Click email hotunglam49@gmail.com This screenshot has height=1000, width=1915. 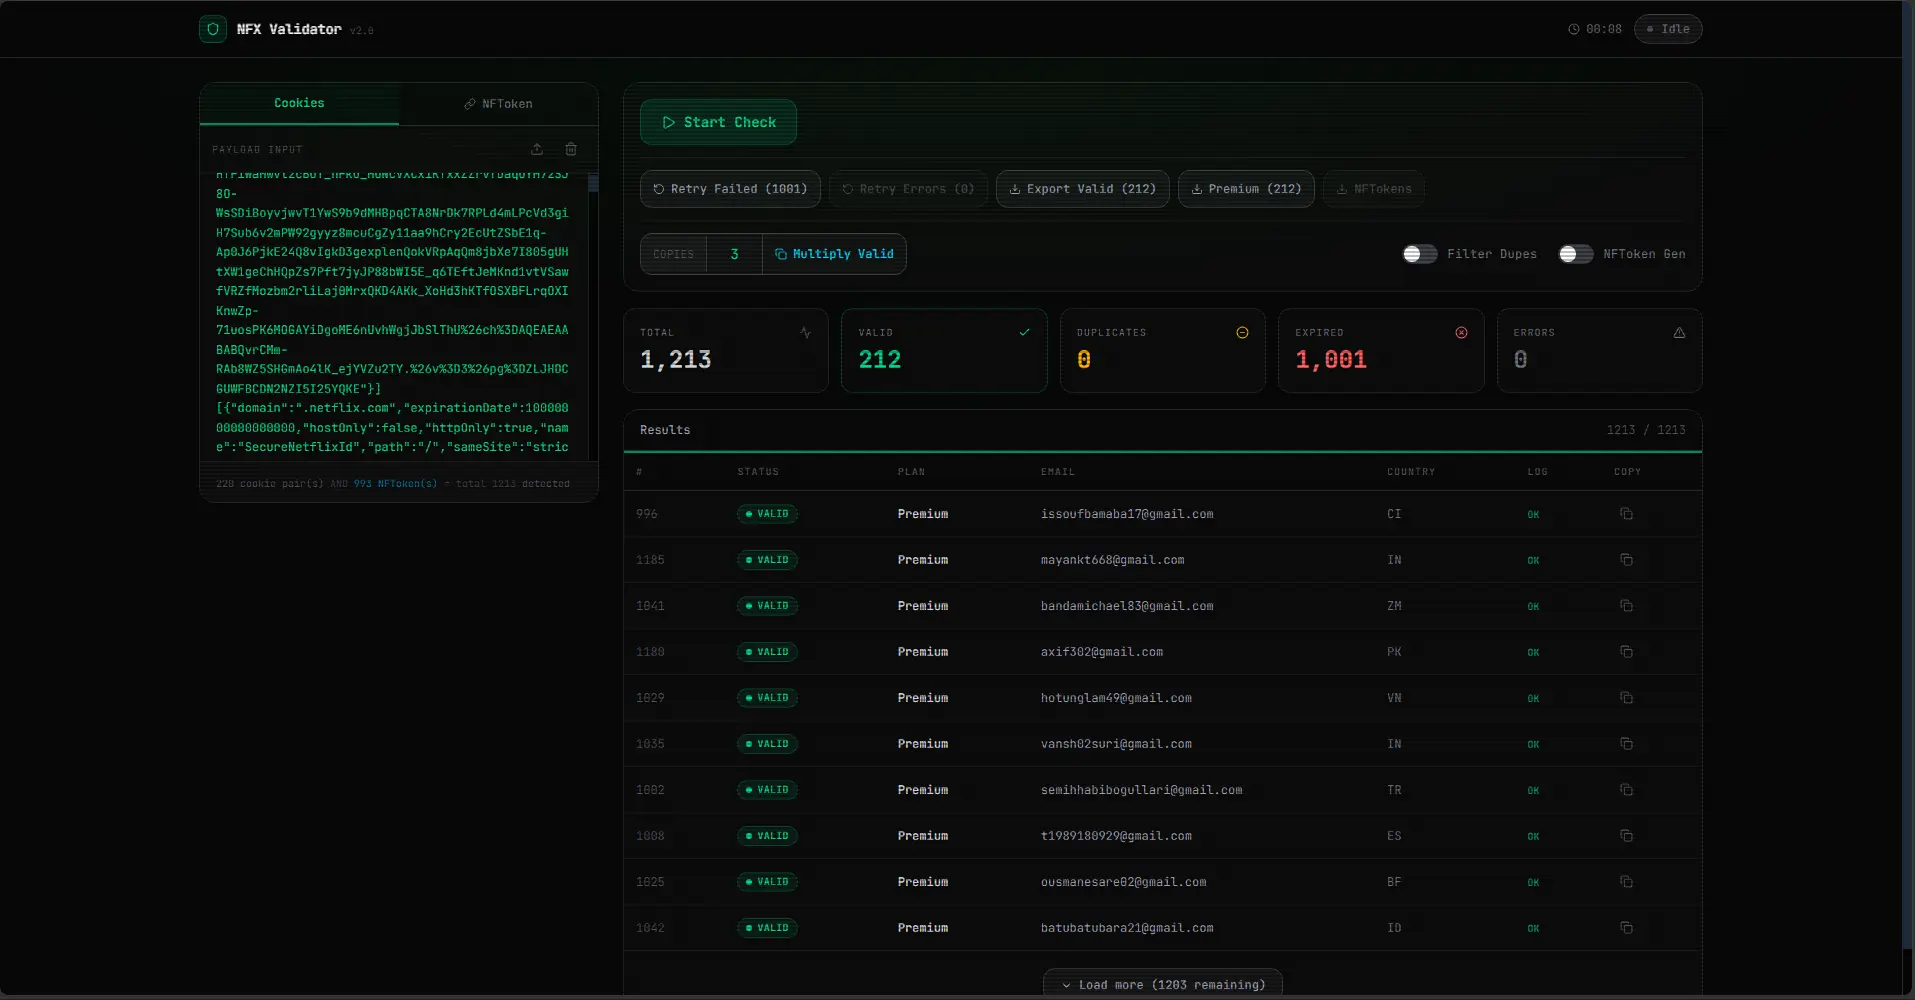tap(1116, 698)
